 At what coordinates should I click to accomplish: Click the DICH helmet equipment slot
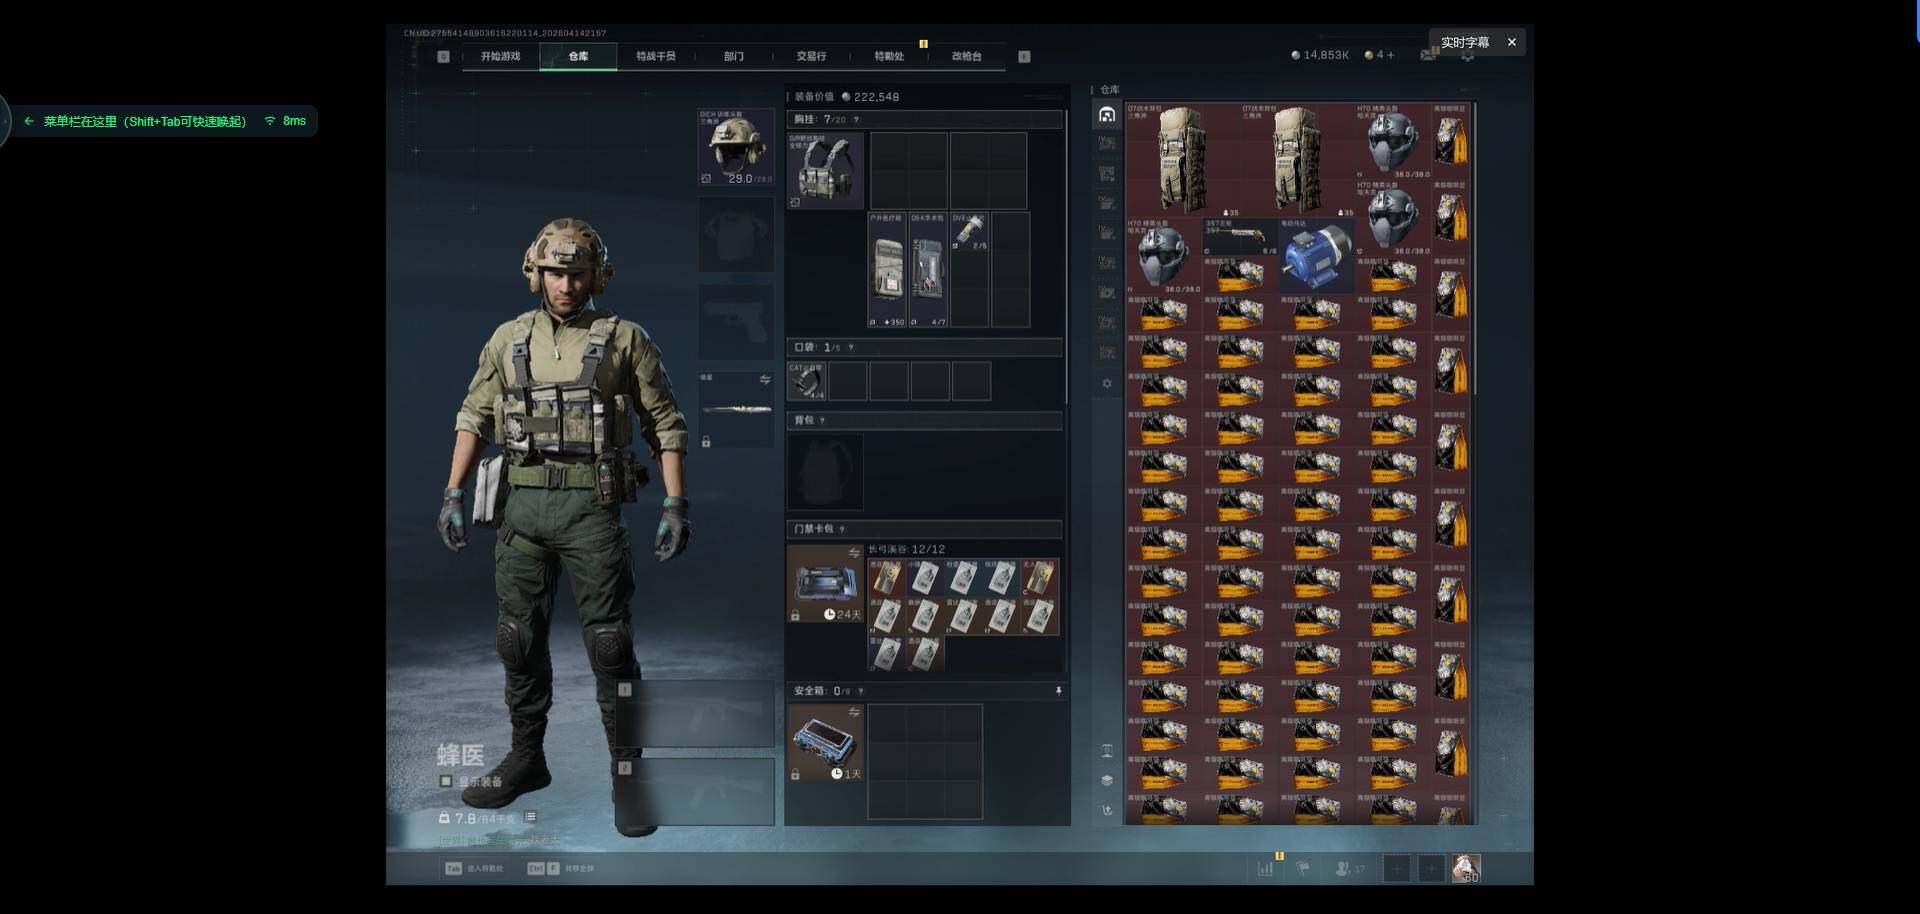coord(736,147)
